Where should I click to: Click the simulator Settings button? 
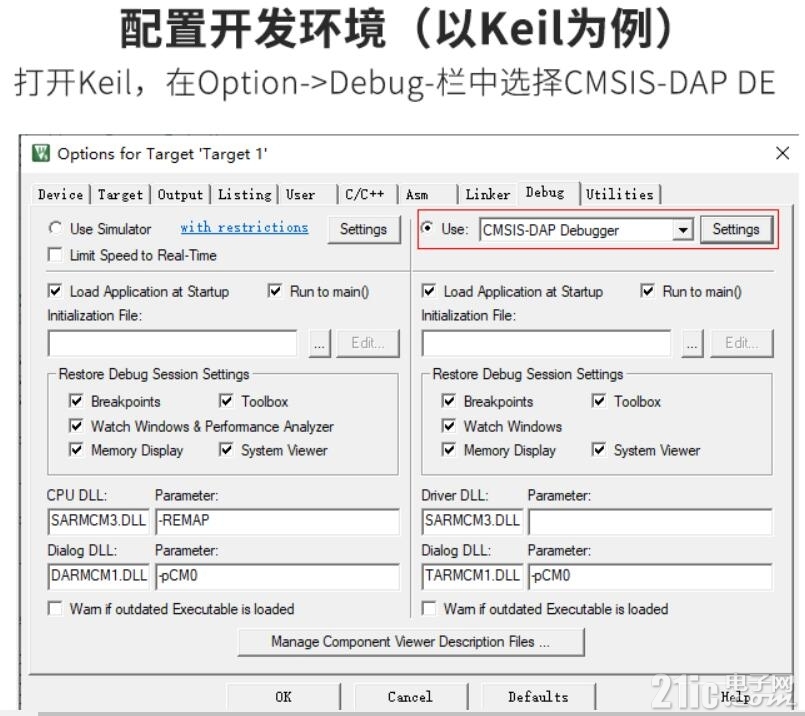[x=363, y=229]
